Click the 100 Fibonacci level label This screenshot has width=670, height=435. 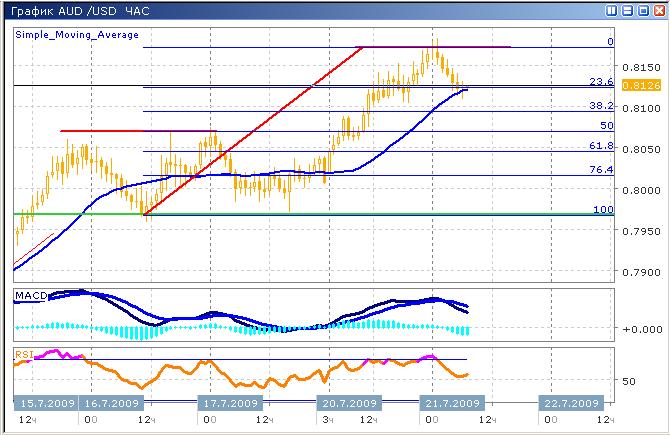603,208
